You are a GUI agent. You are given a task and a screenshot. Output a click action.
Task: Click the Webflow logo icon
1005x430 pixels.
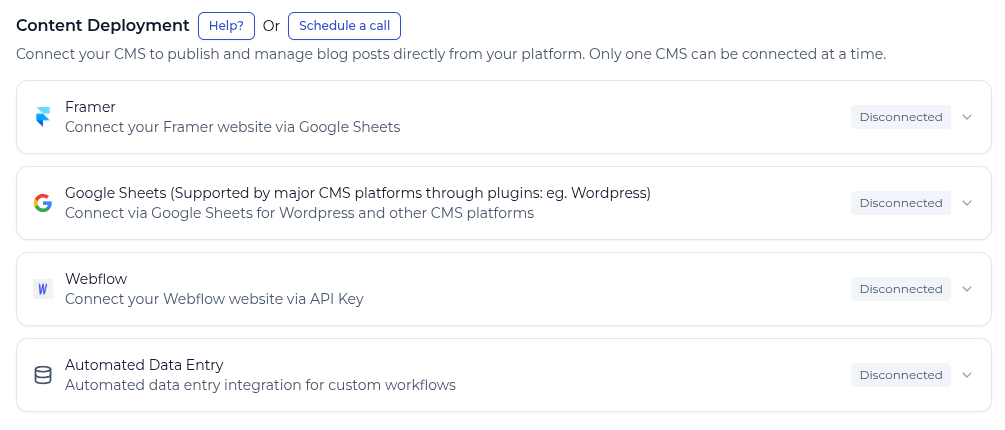point(43,289)
